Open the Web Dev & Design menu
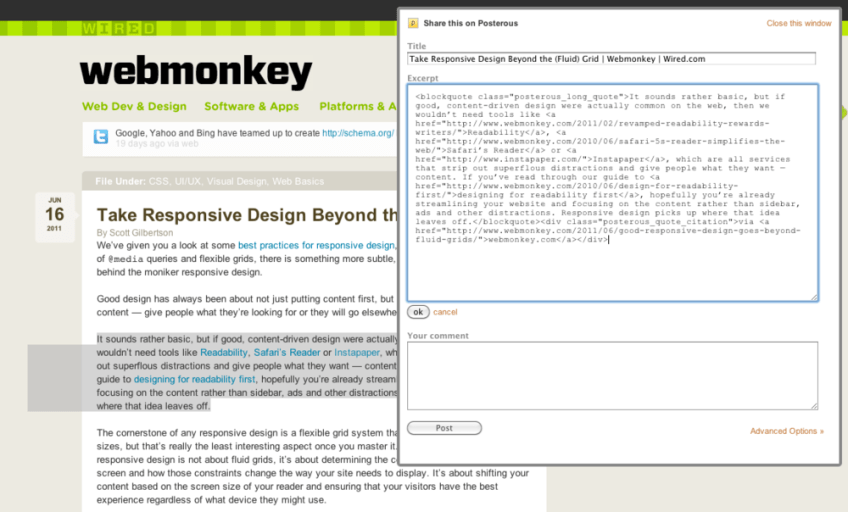The width and height of the screenshot is (848, 512). click(134, 106)
